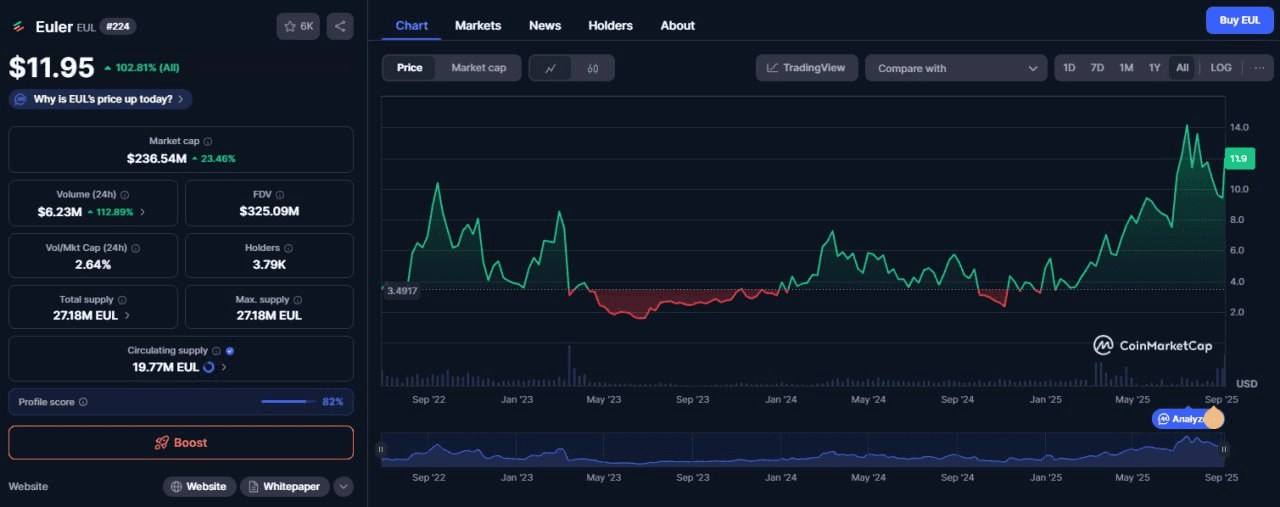Expand Volume (24h) details chevron
Viewport: 1280px width, 507px height.
142,212
